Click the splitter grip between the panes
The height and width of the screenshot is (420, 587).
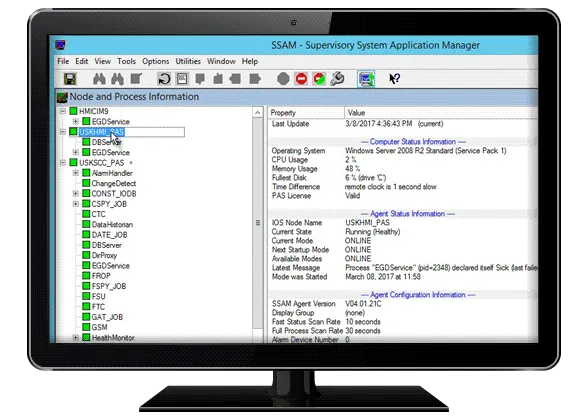(x=258, y=223)
